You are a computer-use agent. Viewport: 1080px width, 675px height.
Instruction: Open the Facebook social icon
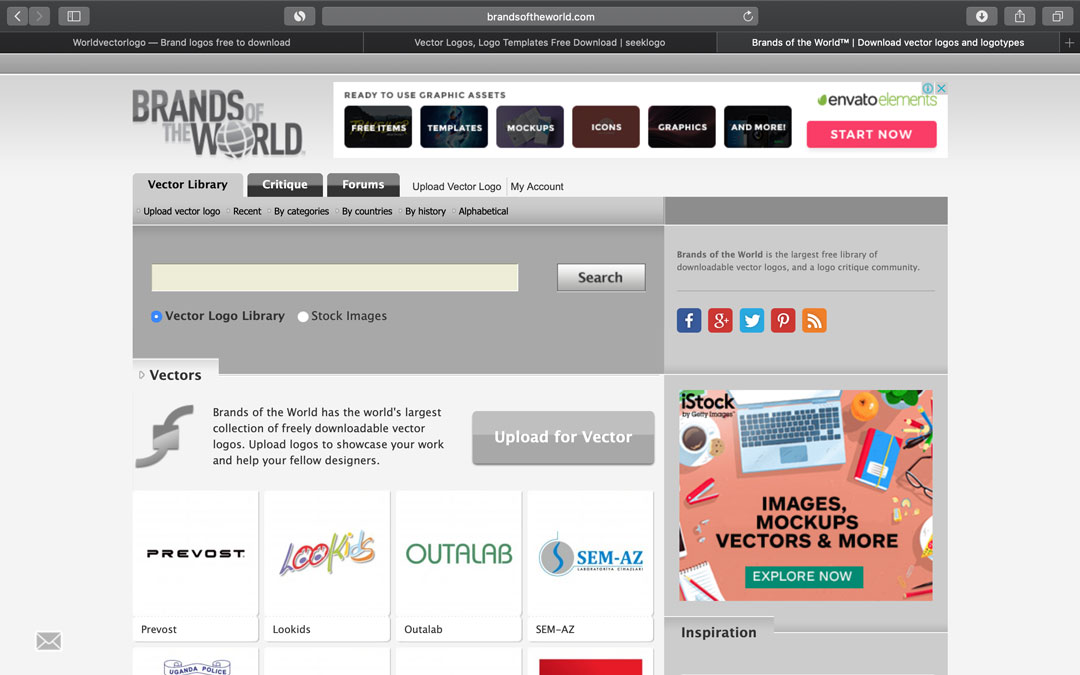click(689, 320)
